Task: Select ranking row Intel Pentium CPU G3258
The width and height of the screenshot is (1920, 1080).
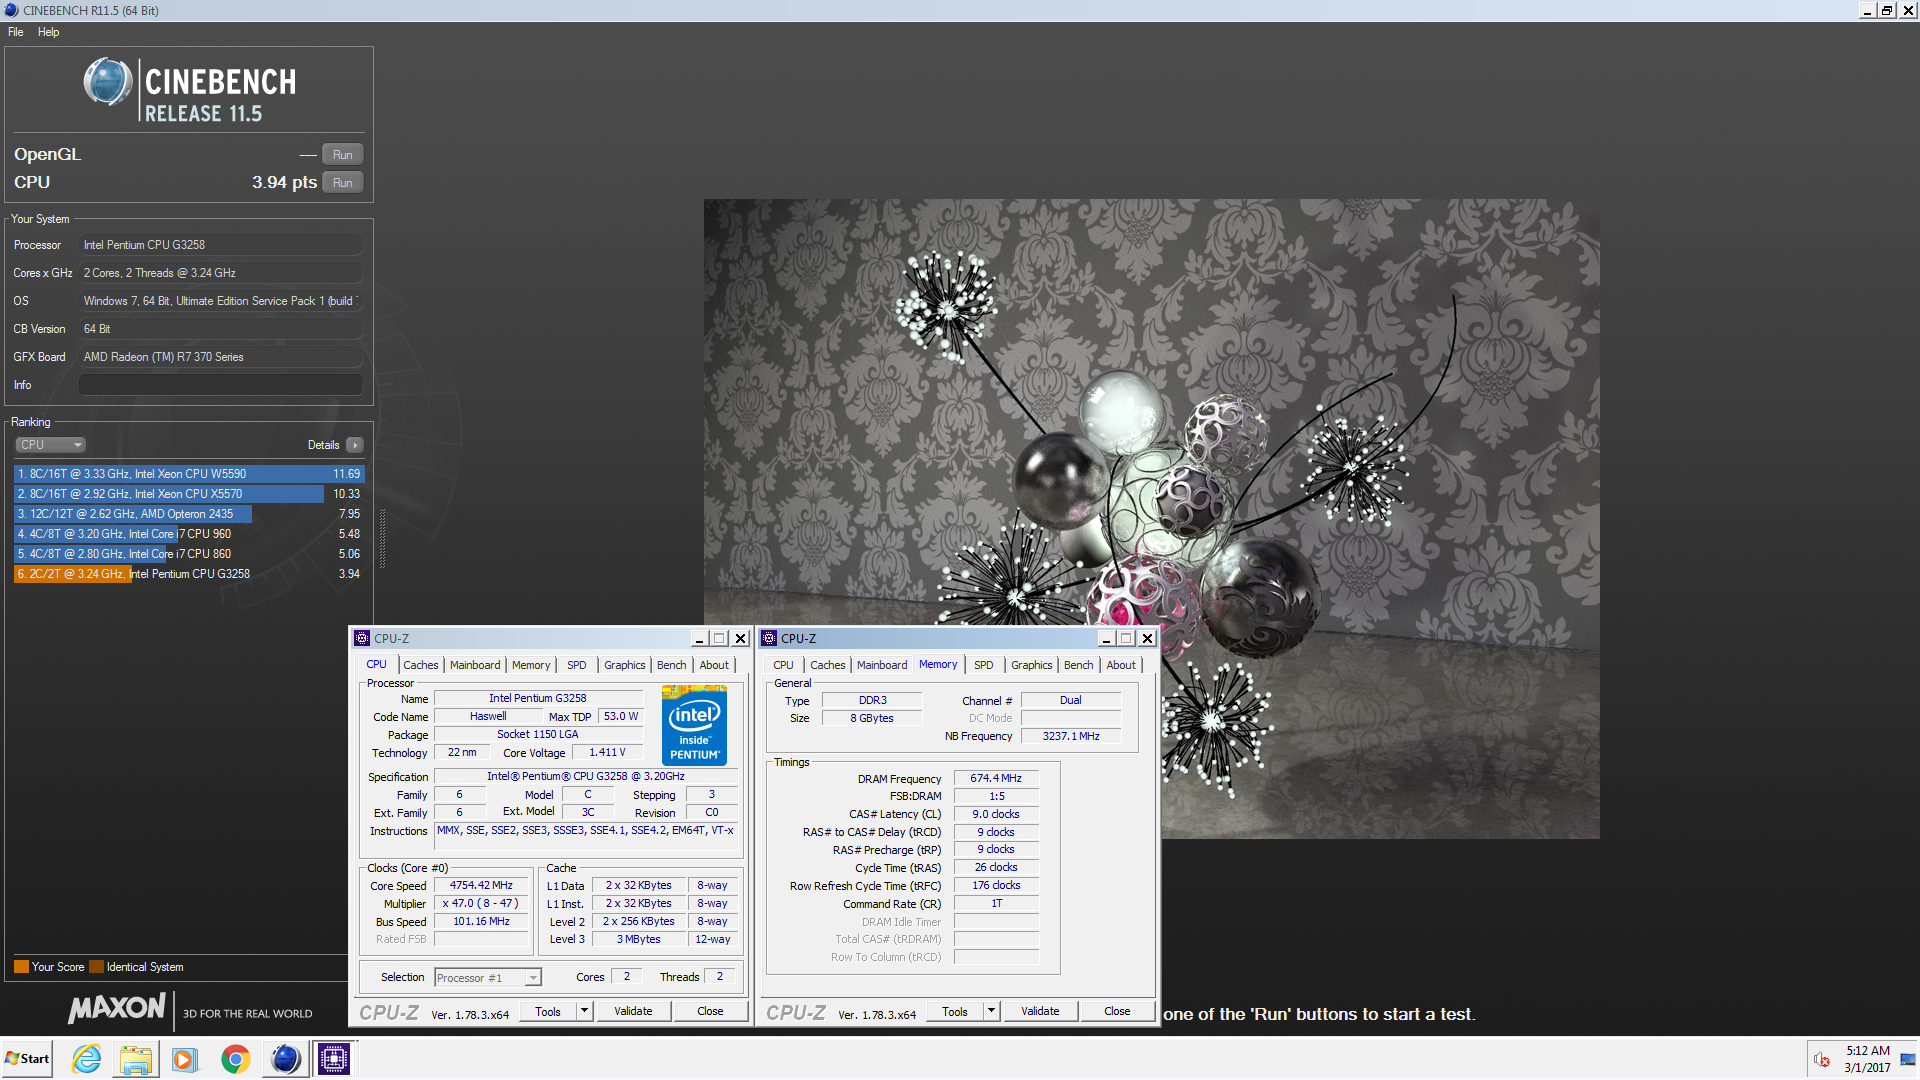Action: 189,574
